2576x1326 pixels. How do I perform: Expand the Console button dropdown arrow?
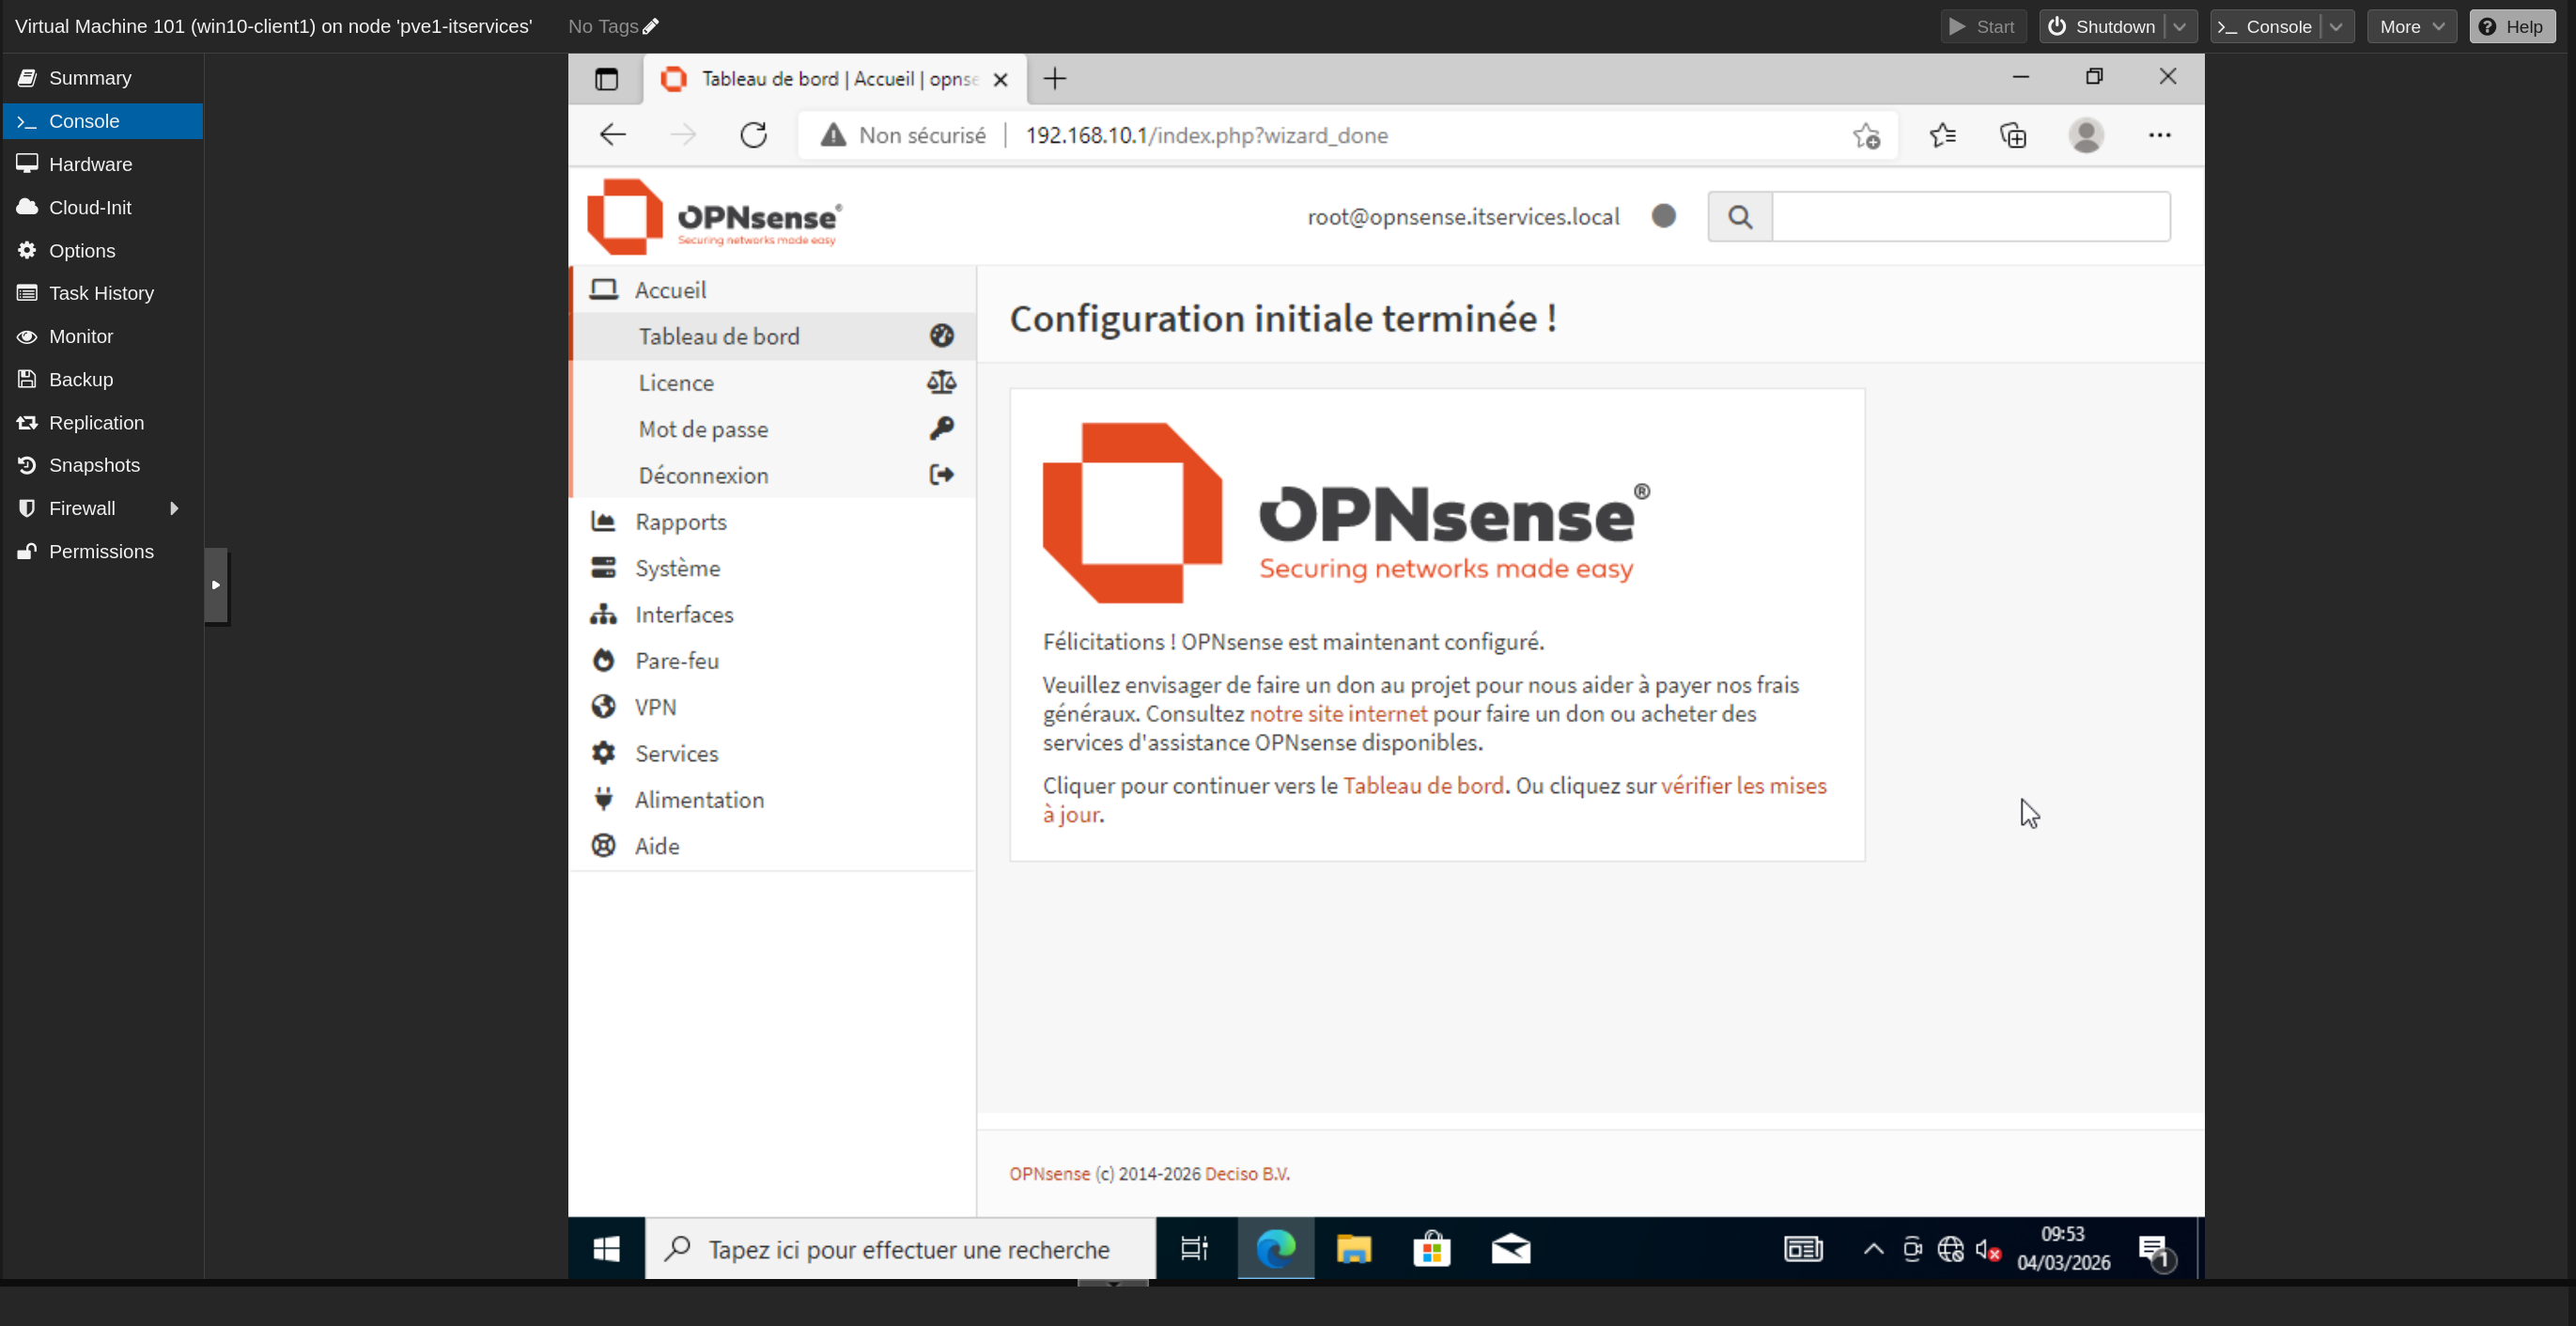[2336, 27]
